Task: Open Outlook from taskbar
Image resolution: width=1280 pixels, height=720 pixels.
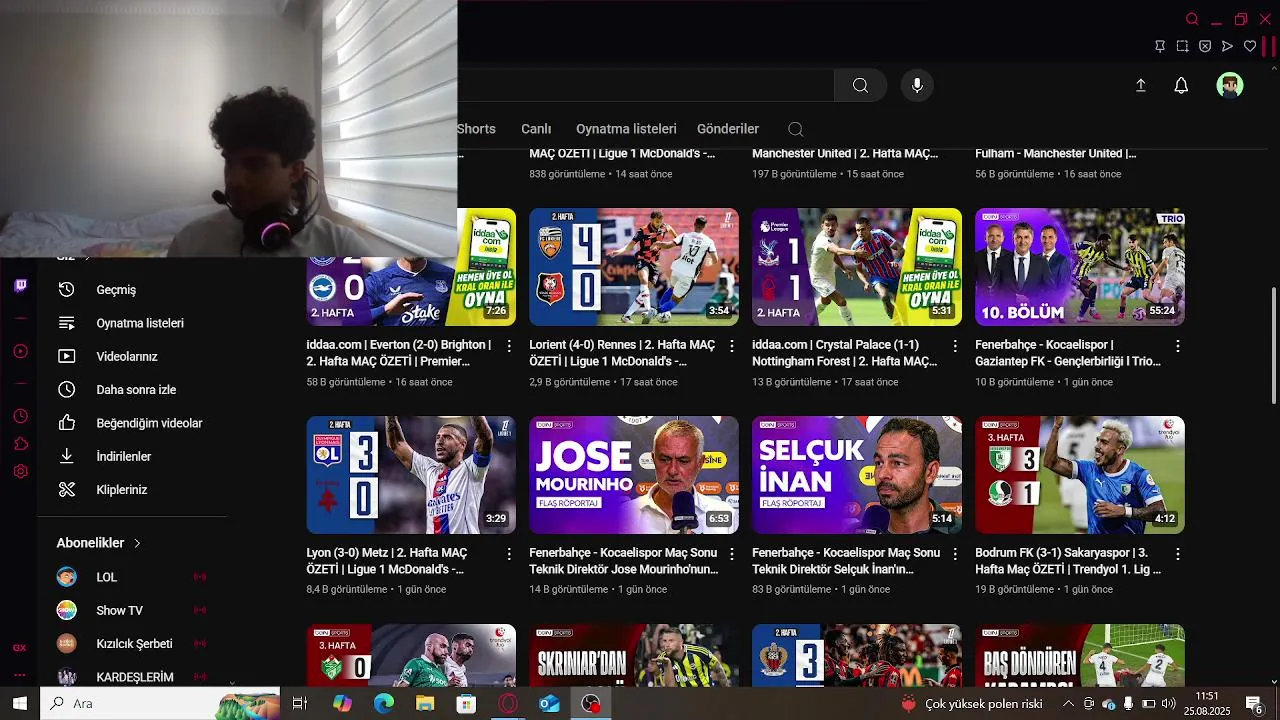Action: [549, 704]
